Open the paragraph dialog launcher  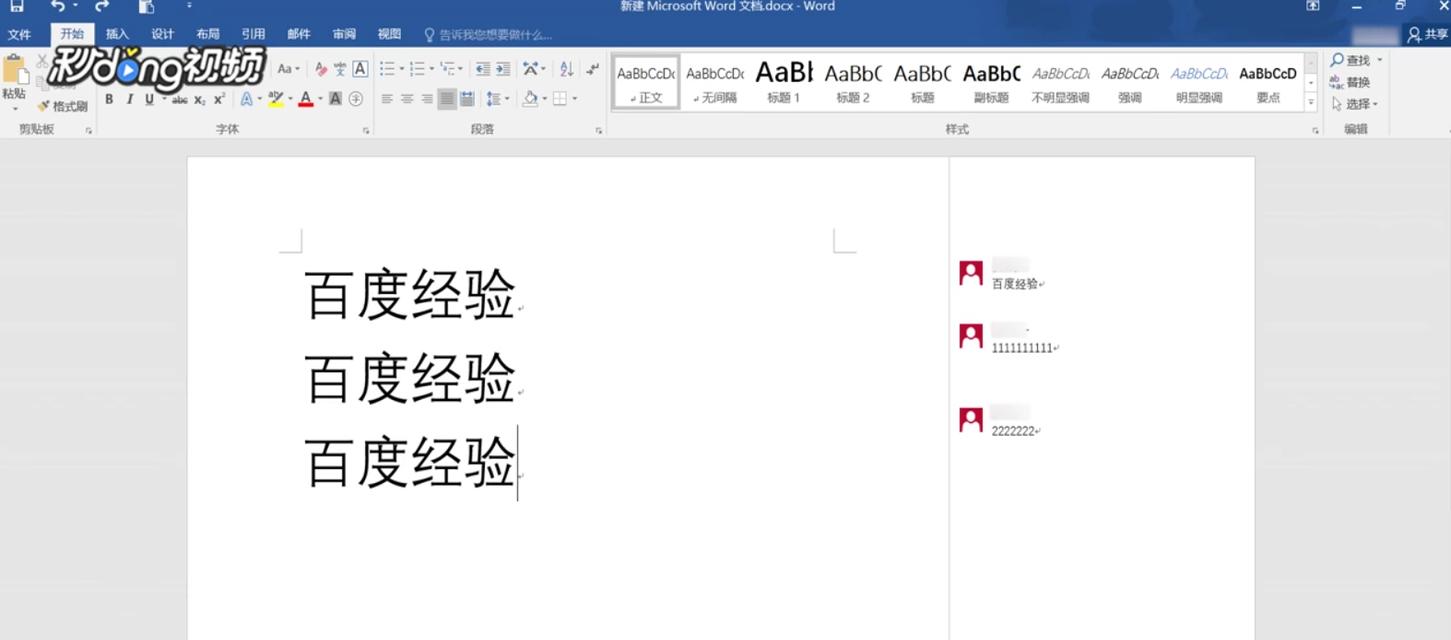tap(599, 130)
